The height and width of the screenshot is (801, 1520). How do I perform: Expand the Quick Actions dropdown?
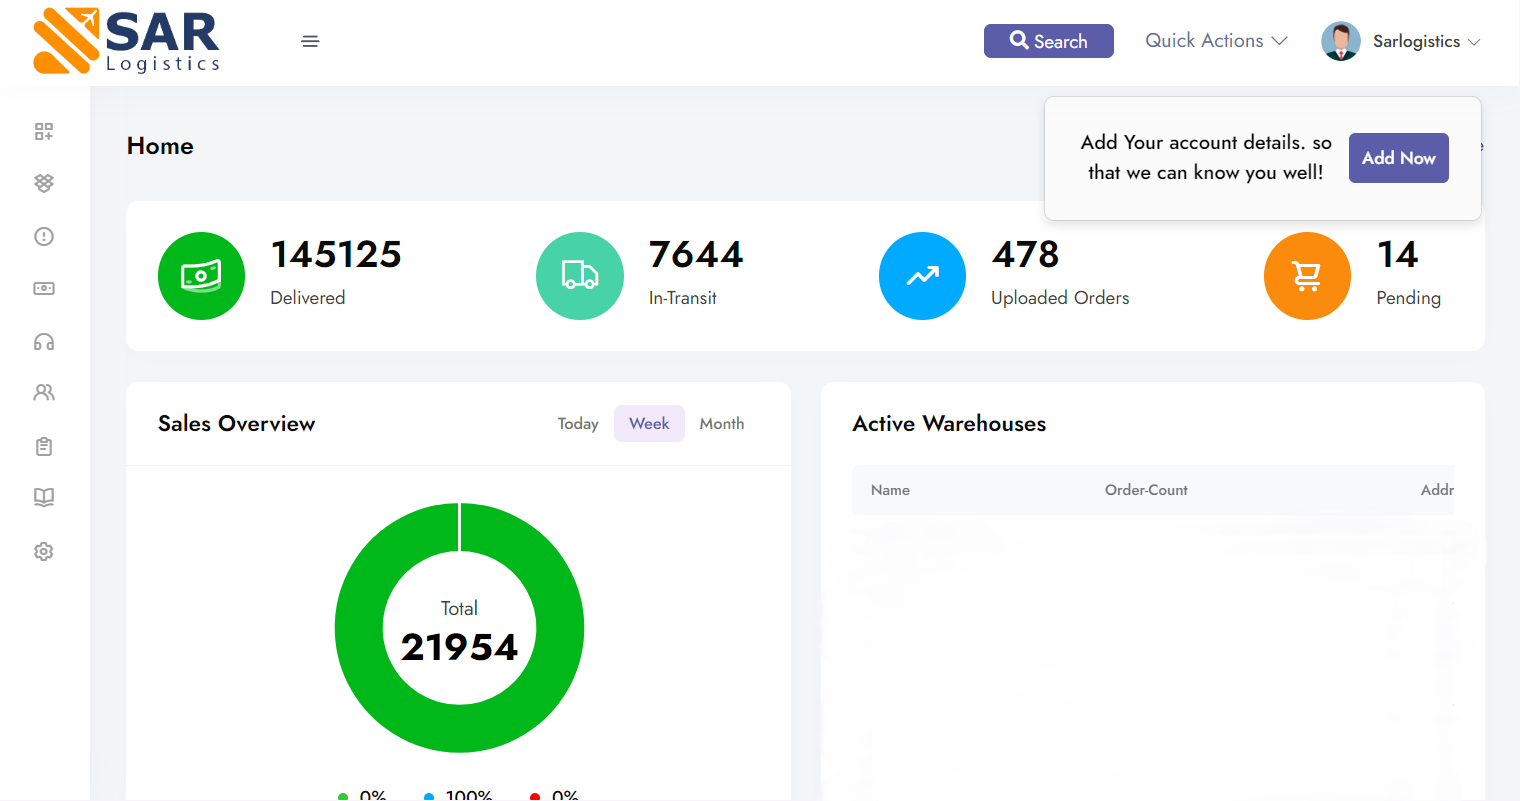coord(1216,41)
